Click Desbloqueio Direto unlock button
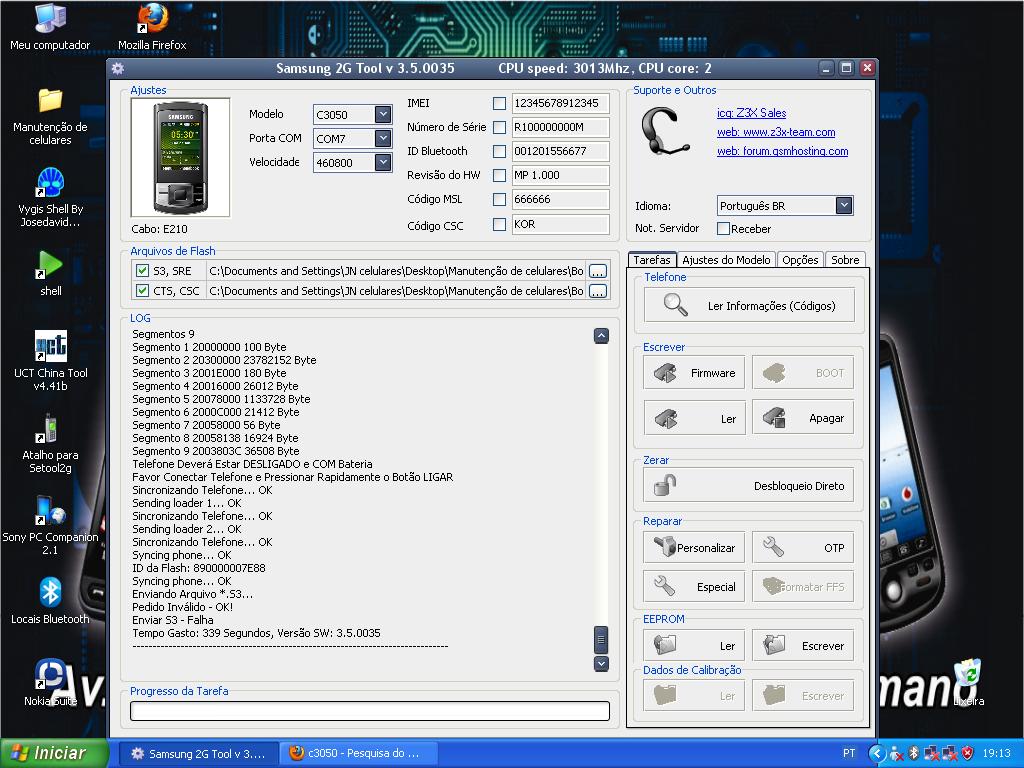Screen dimensions: 1024x768 (749, 485)
